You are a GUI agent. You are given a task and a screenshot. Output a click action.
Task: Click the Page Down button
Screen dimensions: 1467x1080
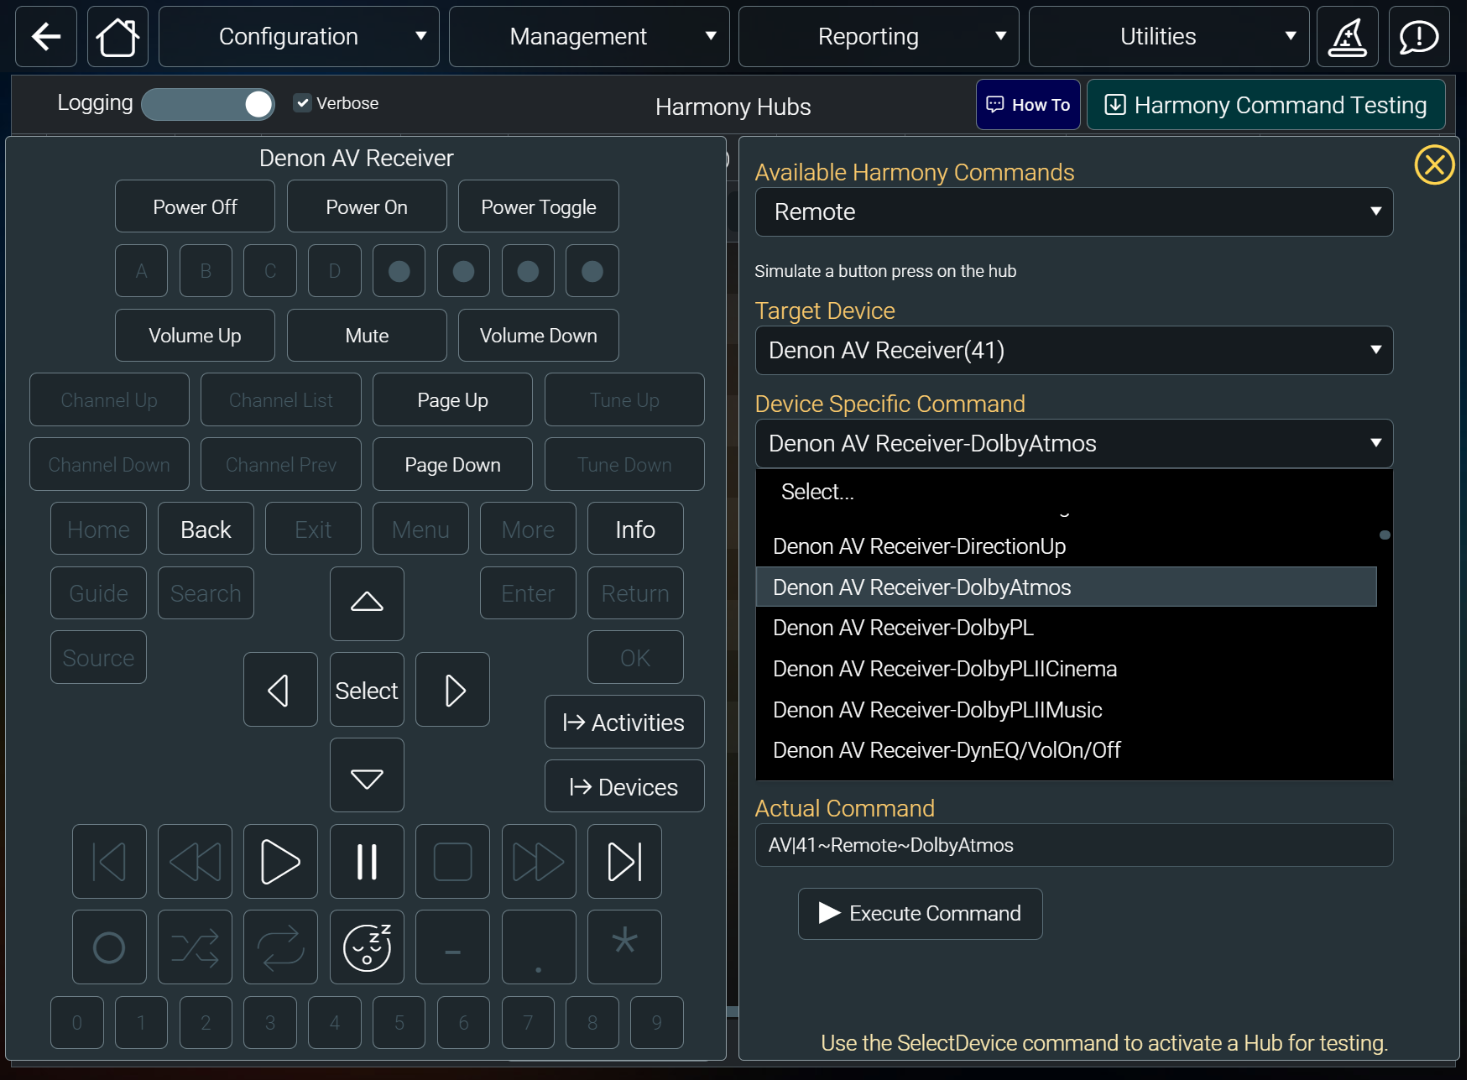click(x=452, y=465)
